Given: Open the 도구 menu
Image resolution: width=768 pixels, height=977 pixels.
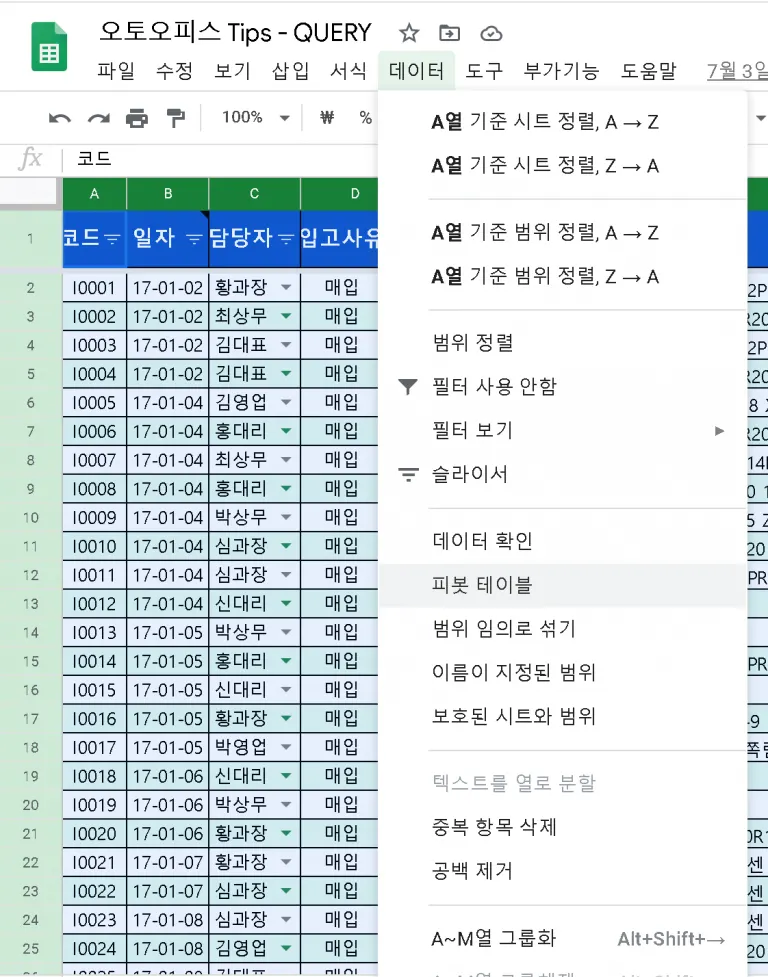Looking at the screenshot, I should click(x=483, y=70).
